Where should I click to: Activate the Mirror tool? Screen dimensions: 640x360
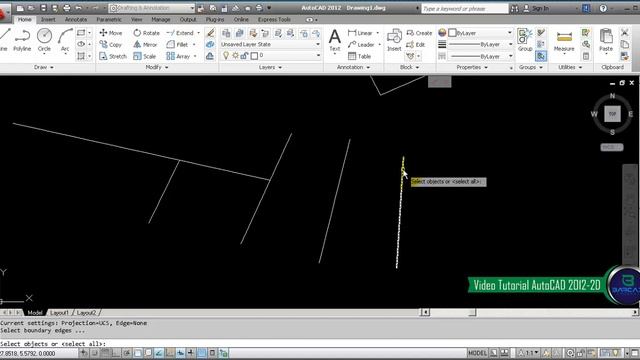tap(145, 44)
